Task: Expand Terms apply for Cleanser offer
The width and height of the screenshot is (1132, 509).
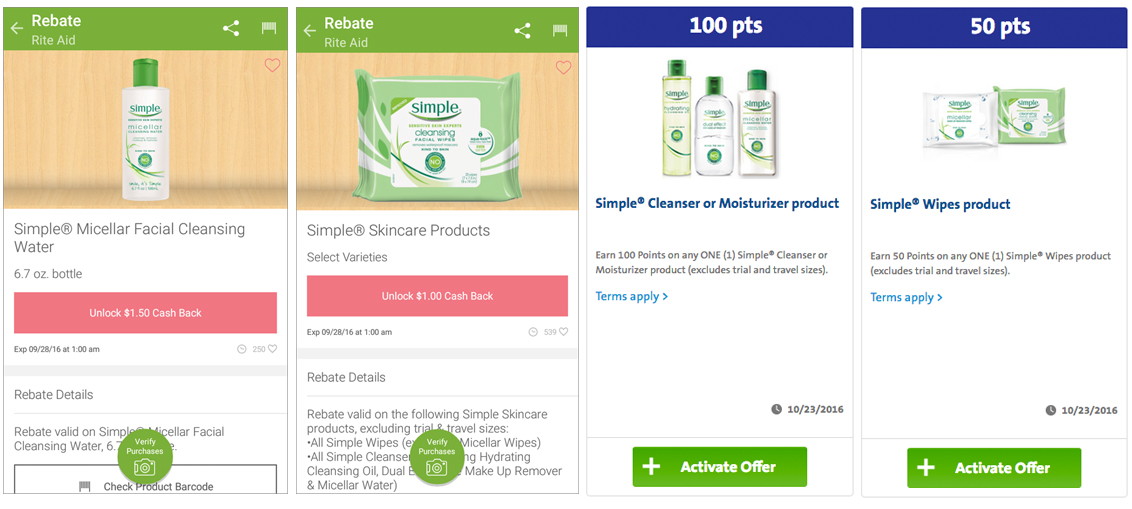Action: (x=632, y=296)
